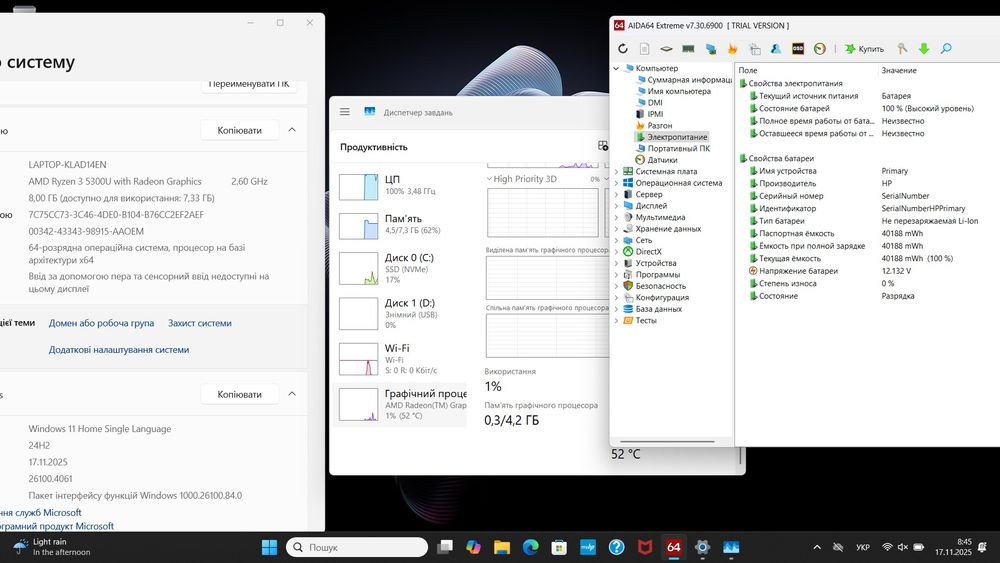This screenshot has height=563, width=1000.
Task: Open the report icon in AIDA64 toolbar
Action: [x=645, y=48]
